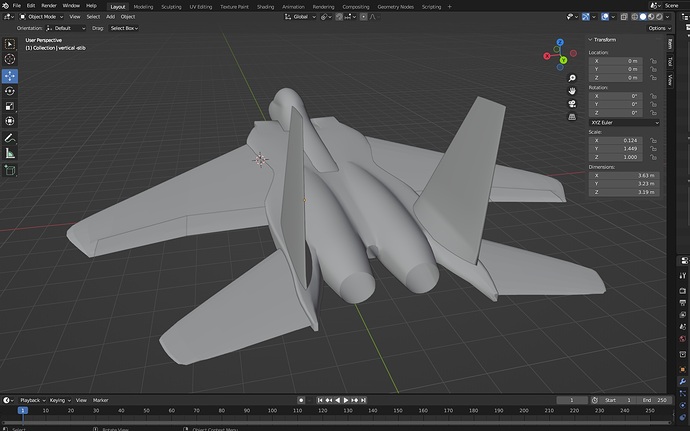Image resolution: width=690 pixels, height=431 pixels.
Task: Open the Object Mode dropdown
Action: (41, 17)
